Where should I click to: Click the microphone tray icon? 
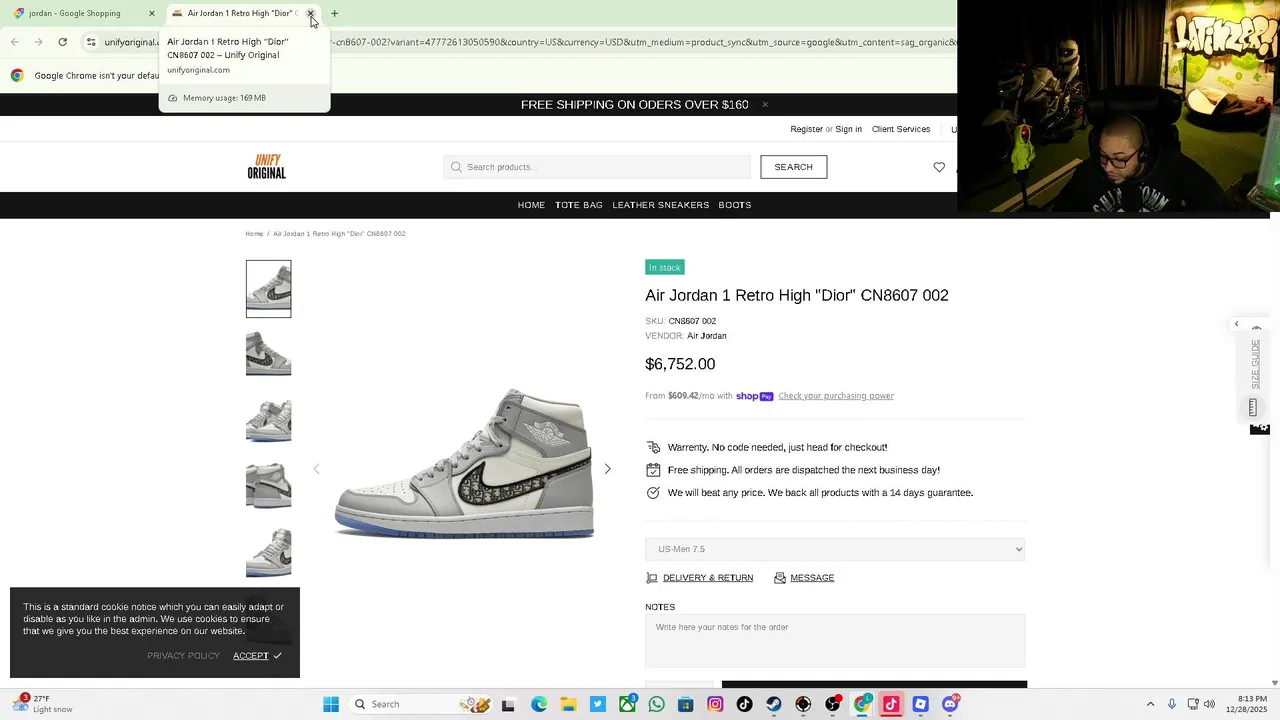1172,704
